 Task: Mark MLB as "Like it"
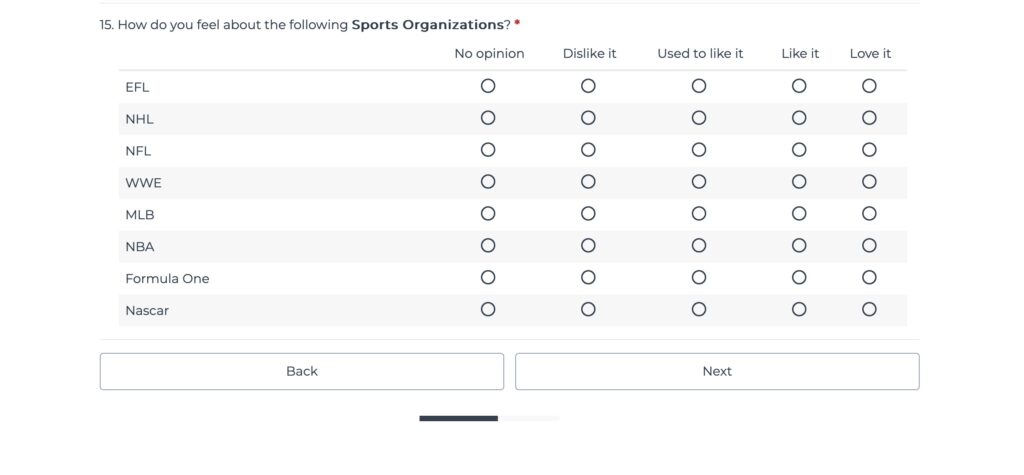click(x=799, y=214)
